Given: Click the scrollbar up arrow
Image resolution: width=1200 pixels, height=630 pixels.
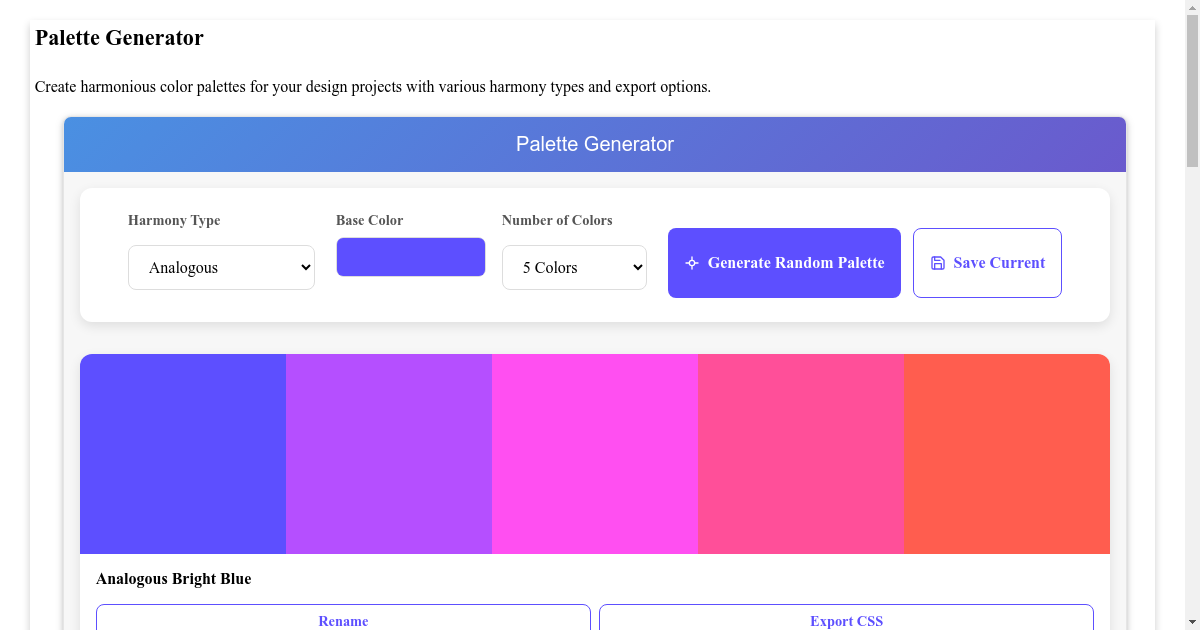Looking at the screenshot, I should pyautogui.click(x=1192, y=8).
